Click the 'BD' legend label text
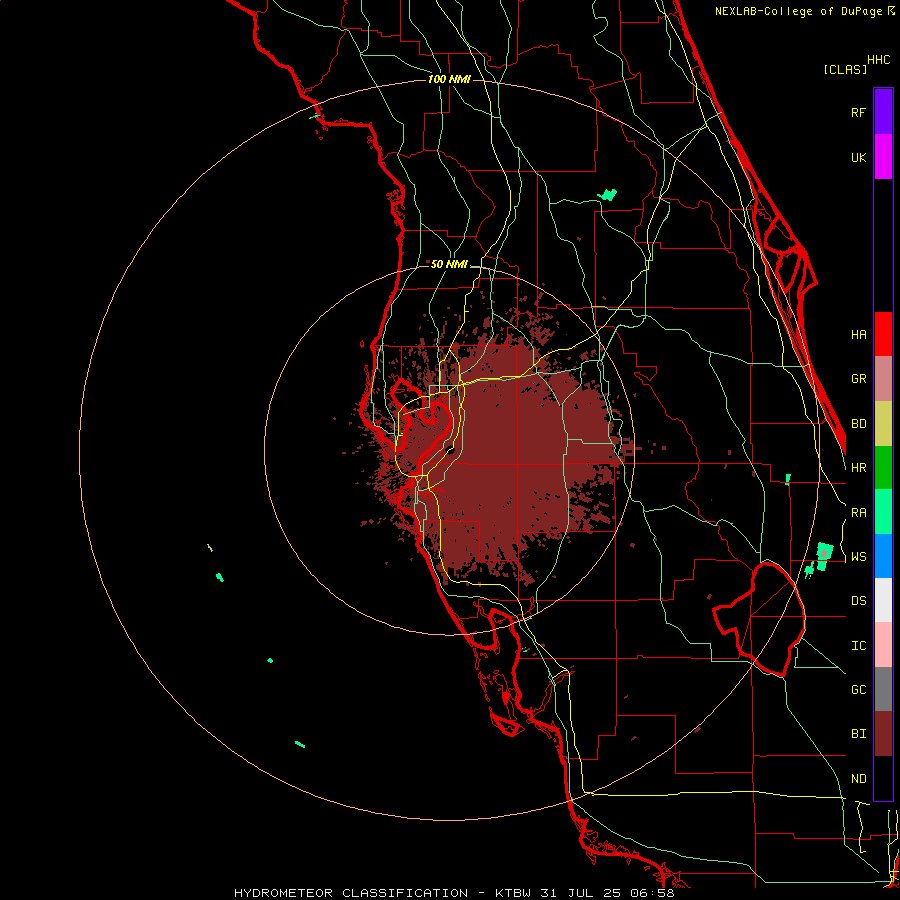 click(858, 424)
